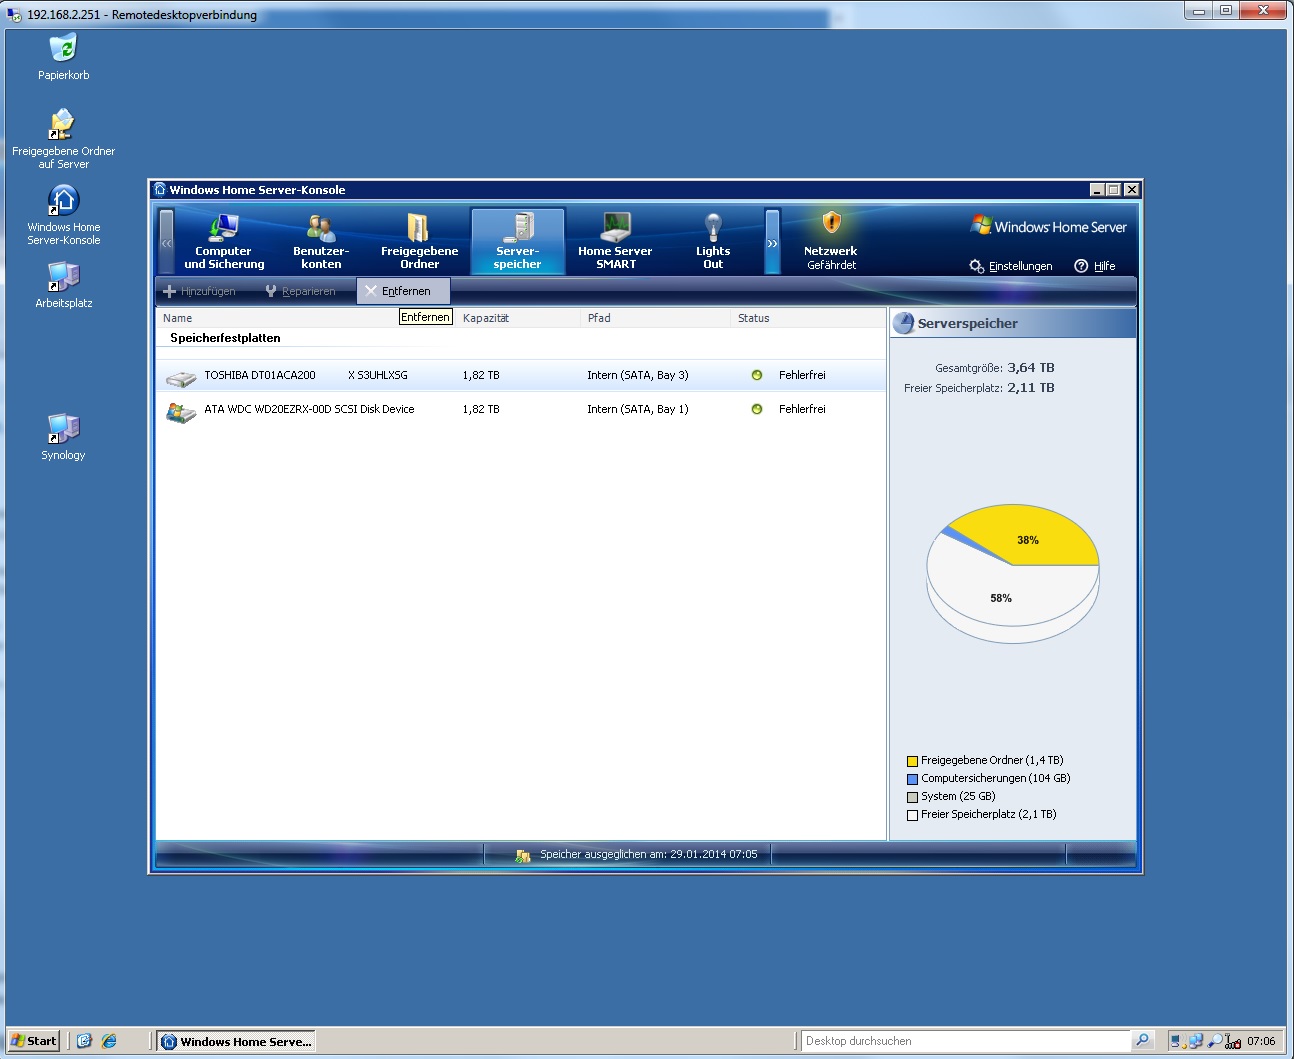Image resolution: width=1294 pixels, height=1059 pixels.
Task: Show more tabs with right chevron
Action: (772, 241)
